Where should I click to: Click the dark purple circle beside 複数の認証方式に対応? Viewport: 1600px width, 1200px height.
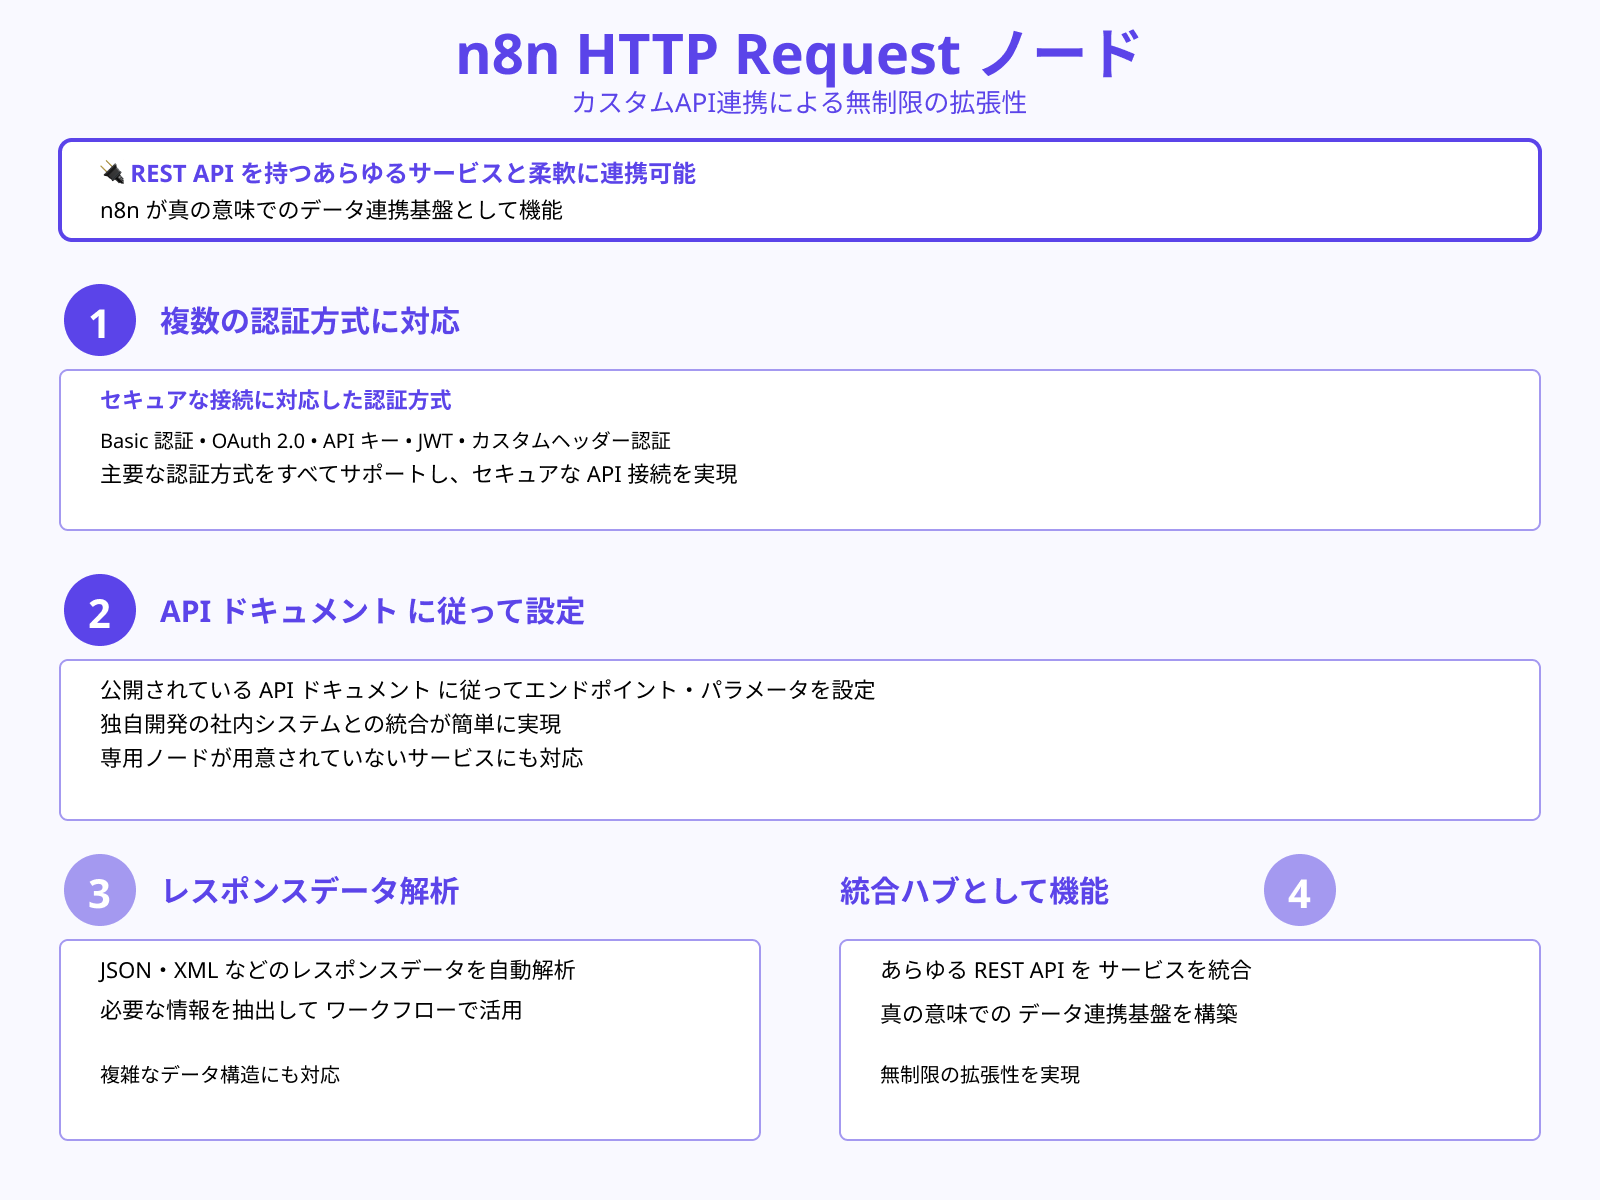tap(99, 322)
